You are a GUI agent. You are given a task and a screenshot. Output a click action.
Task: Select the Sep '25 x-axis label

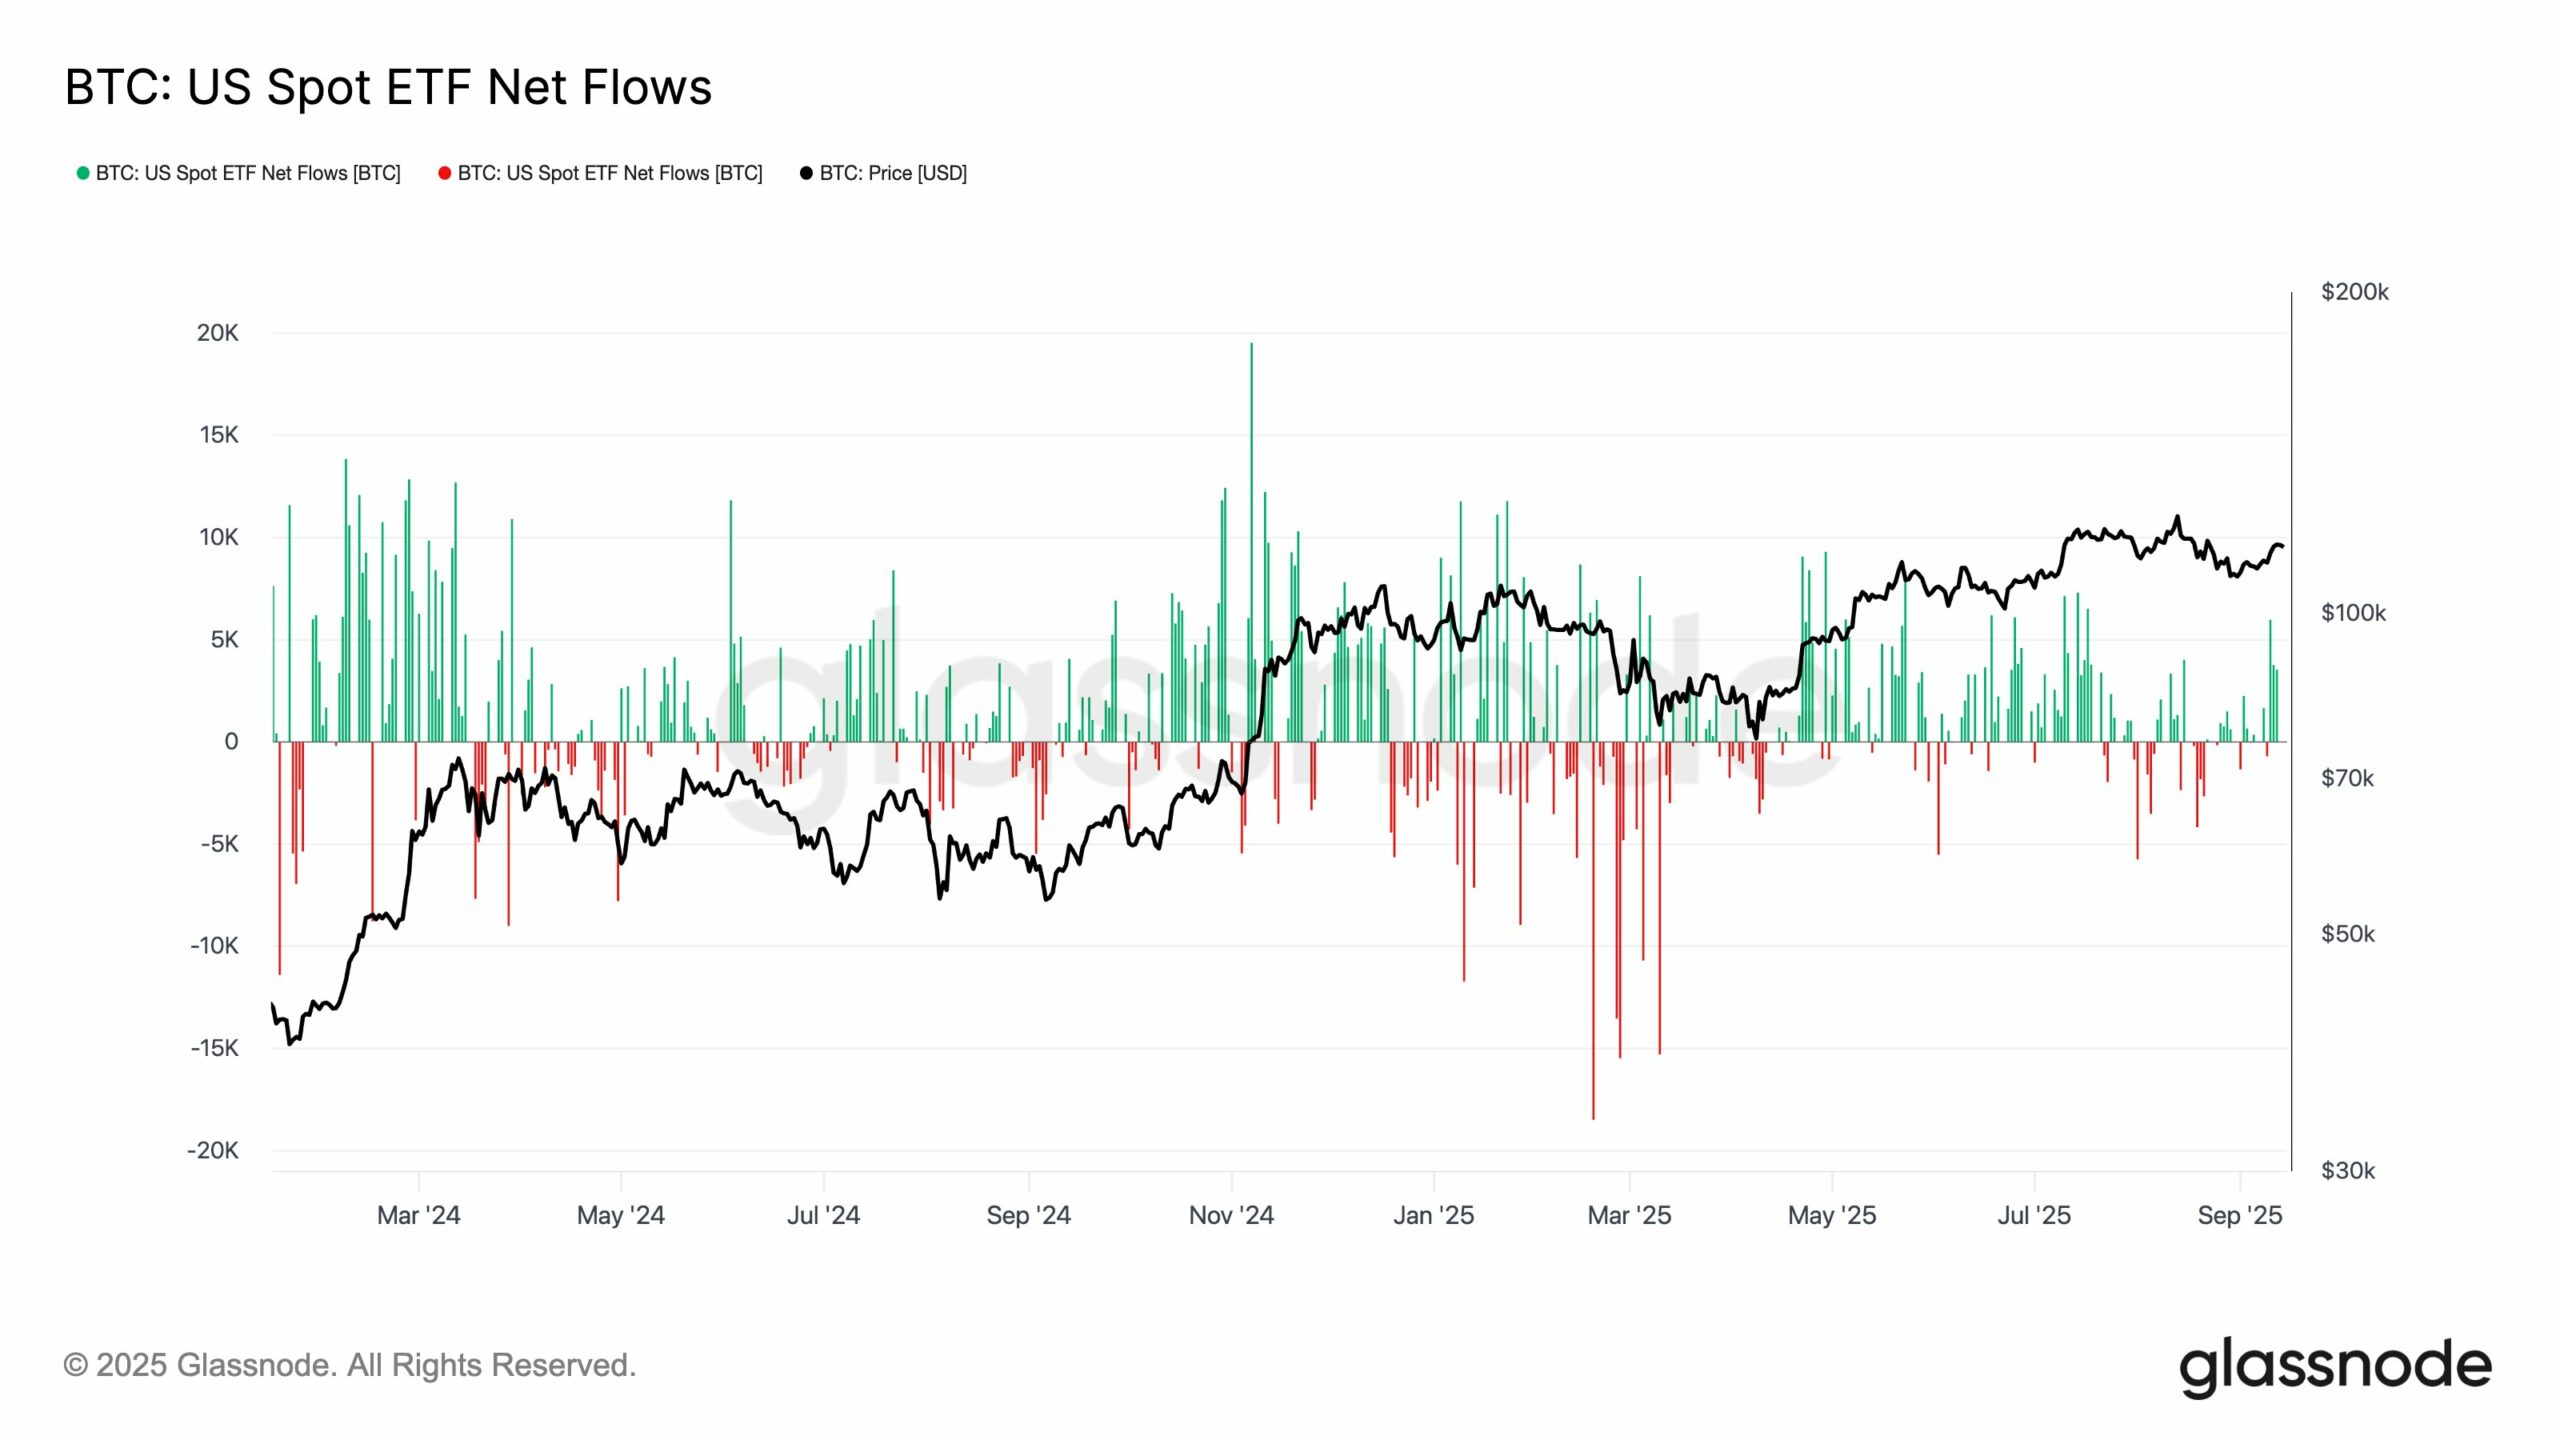tap(2239, 1215)
